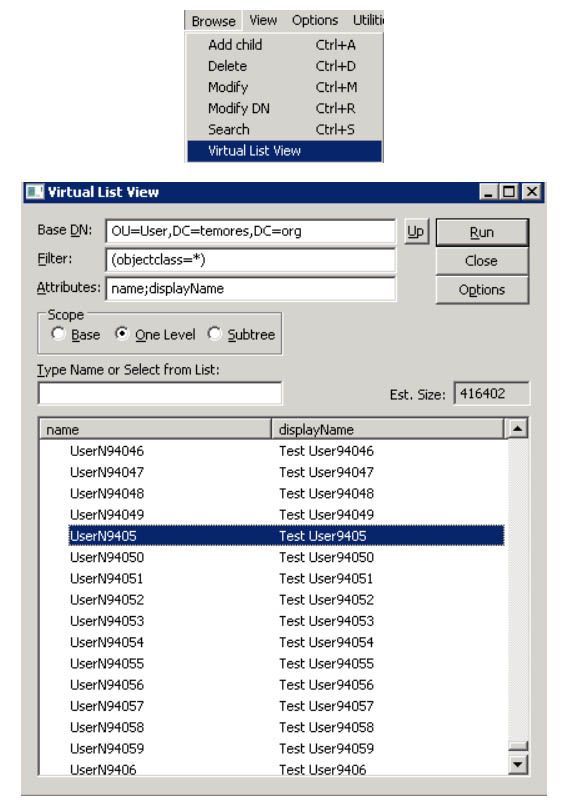This screenshot has width=564, height=805.
Task: Click the Virtual List View window icon
Action: [x=35, y=192]
